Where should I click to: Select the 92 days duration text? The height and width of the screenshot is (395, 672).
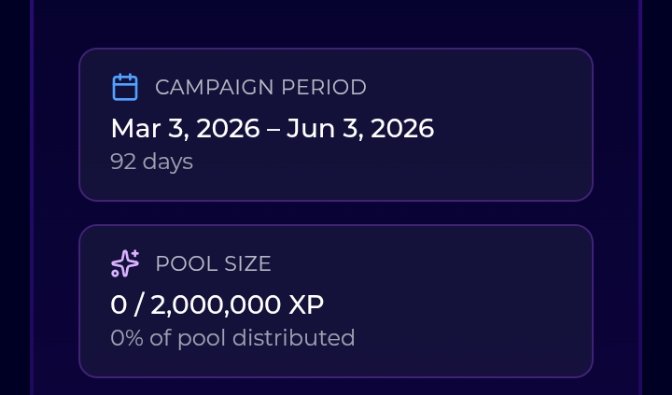[152, 162]
